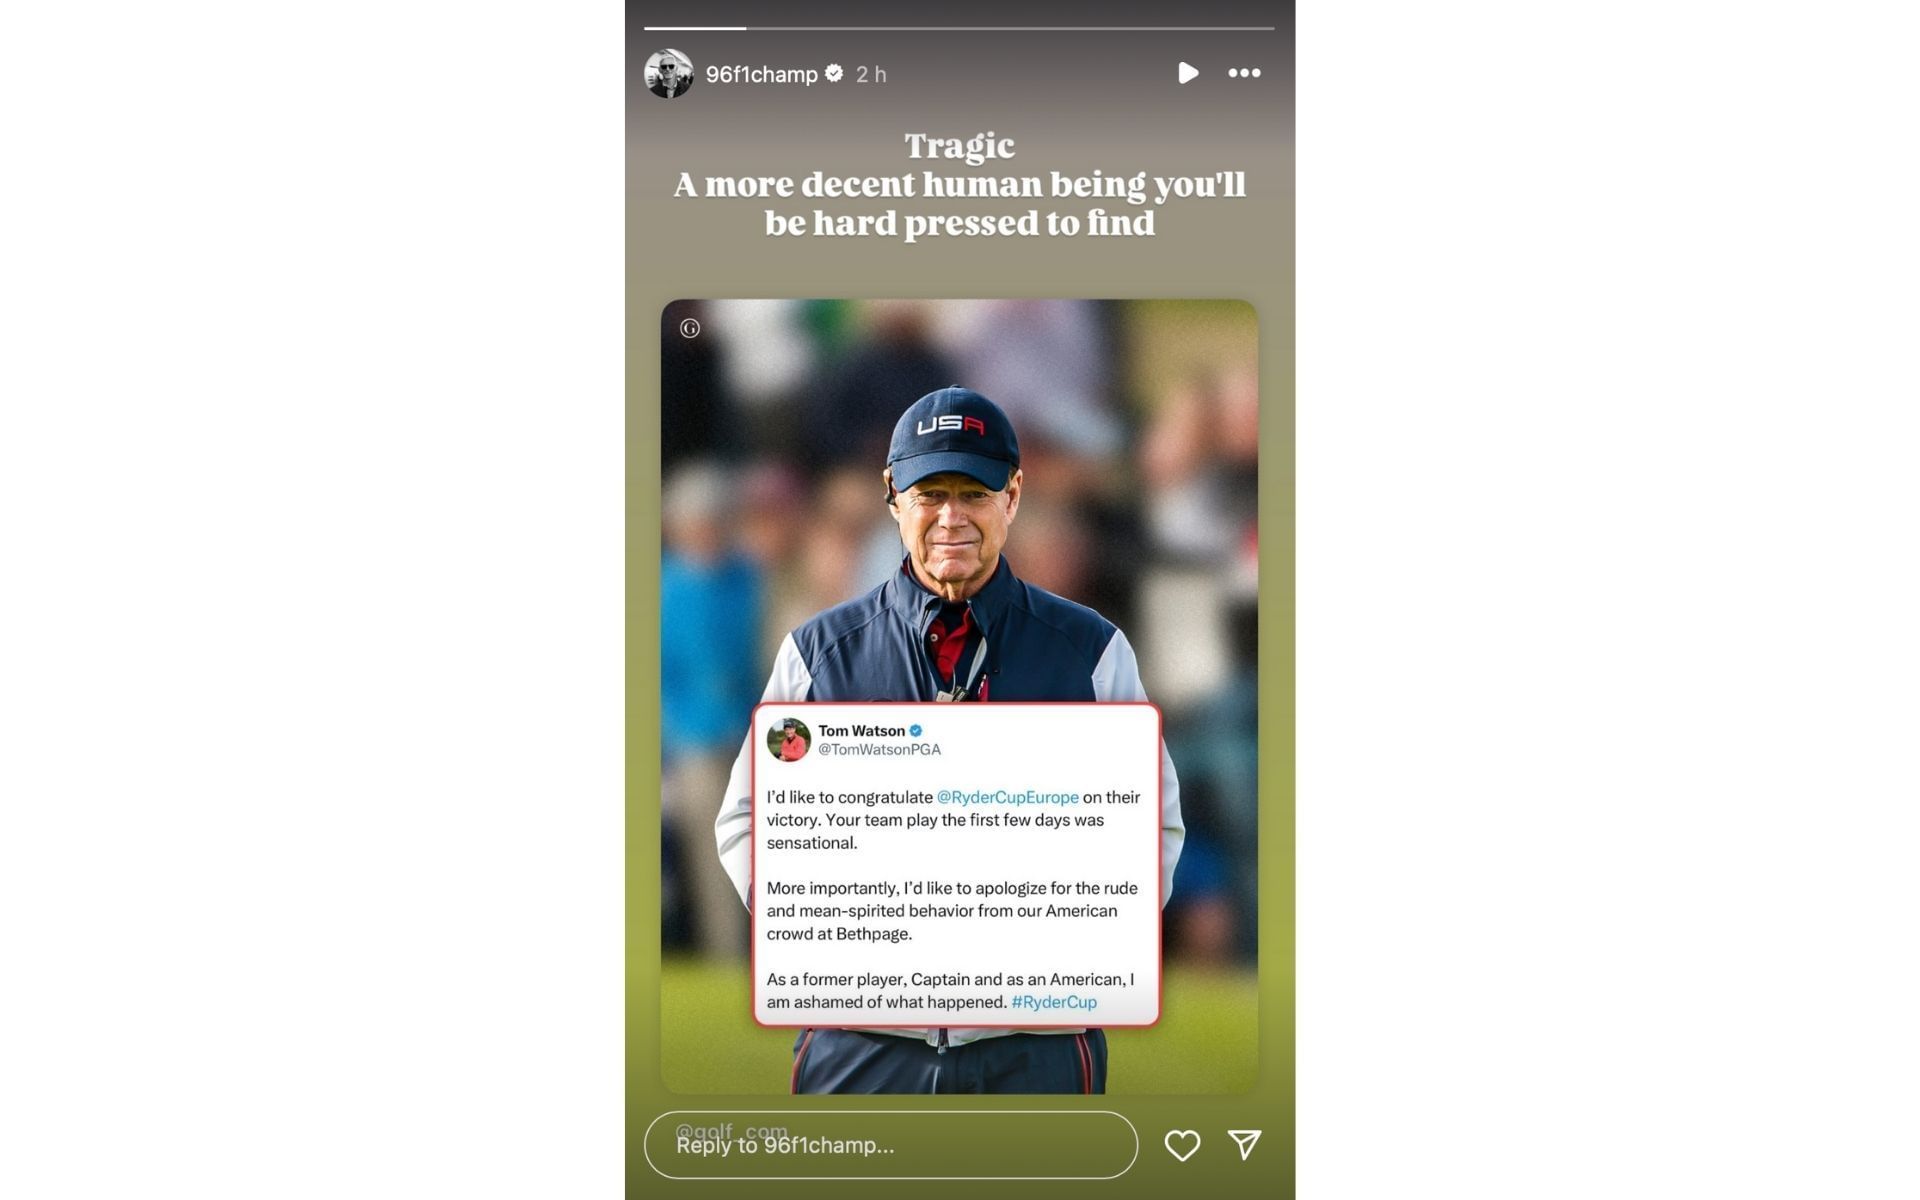
Task: Like the story with the heart icon
Action: 1182,1145
